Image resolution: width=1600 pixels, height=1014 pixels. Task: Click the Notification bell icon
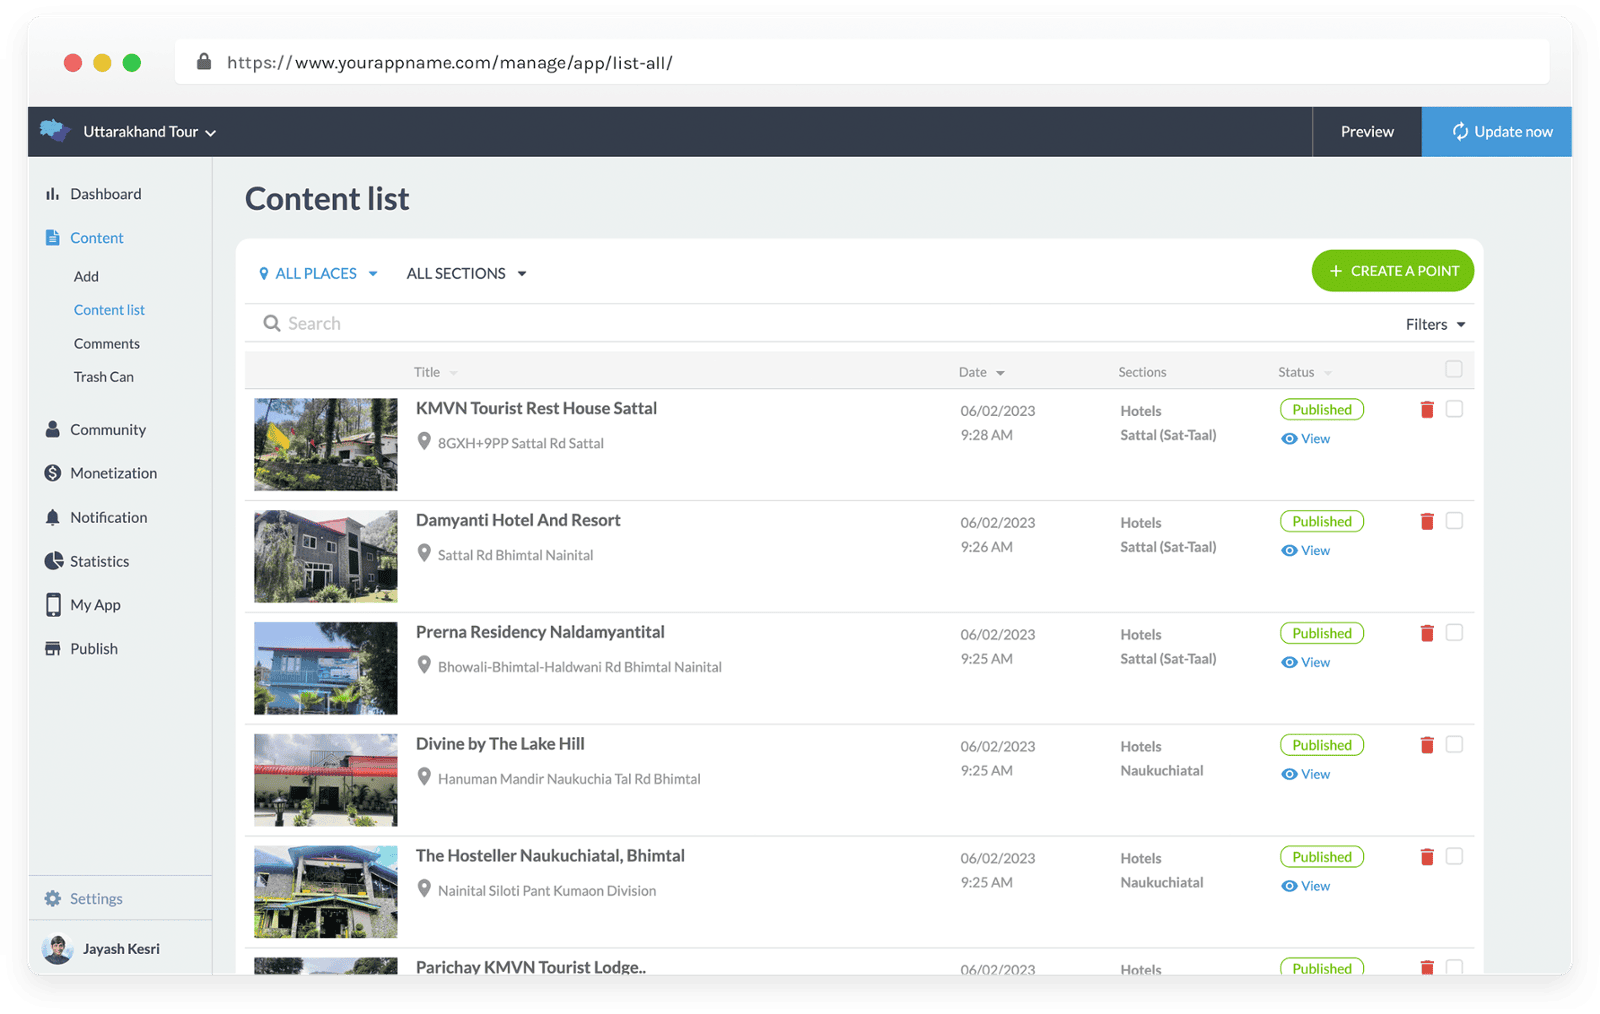(53, 517)
